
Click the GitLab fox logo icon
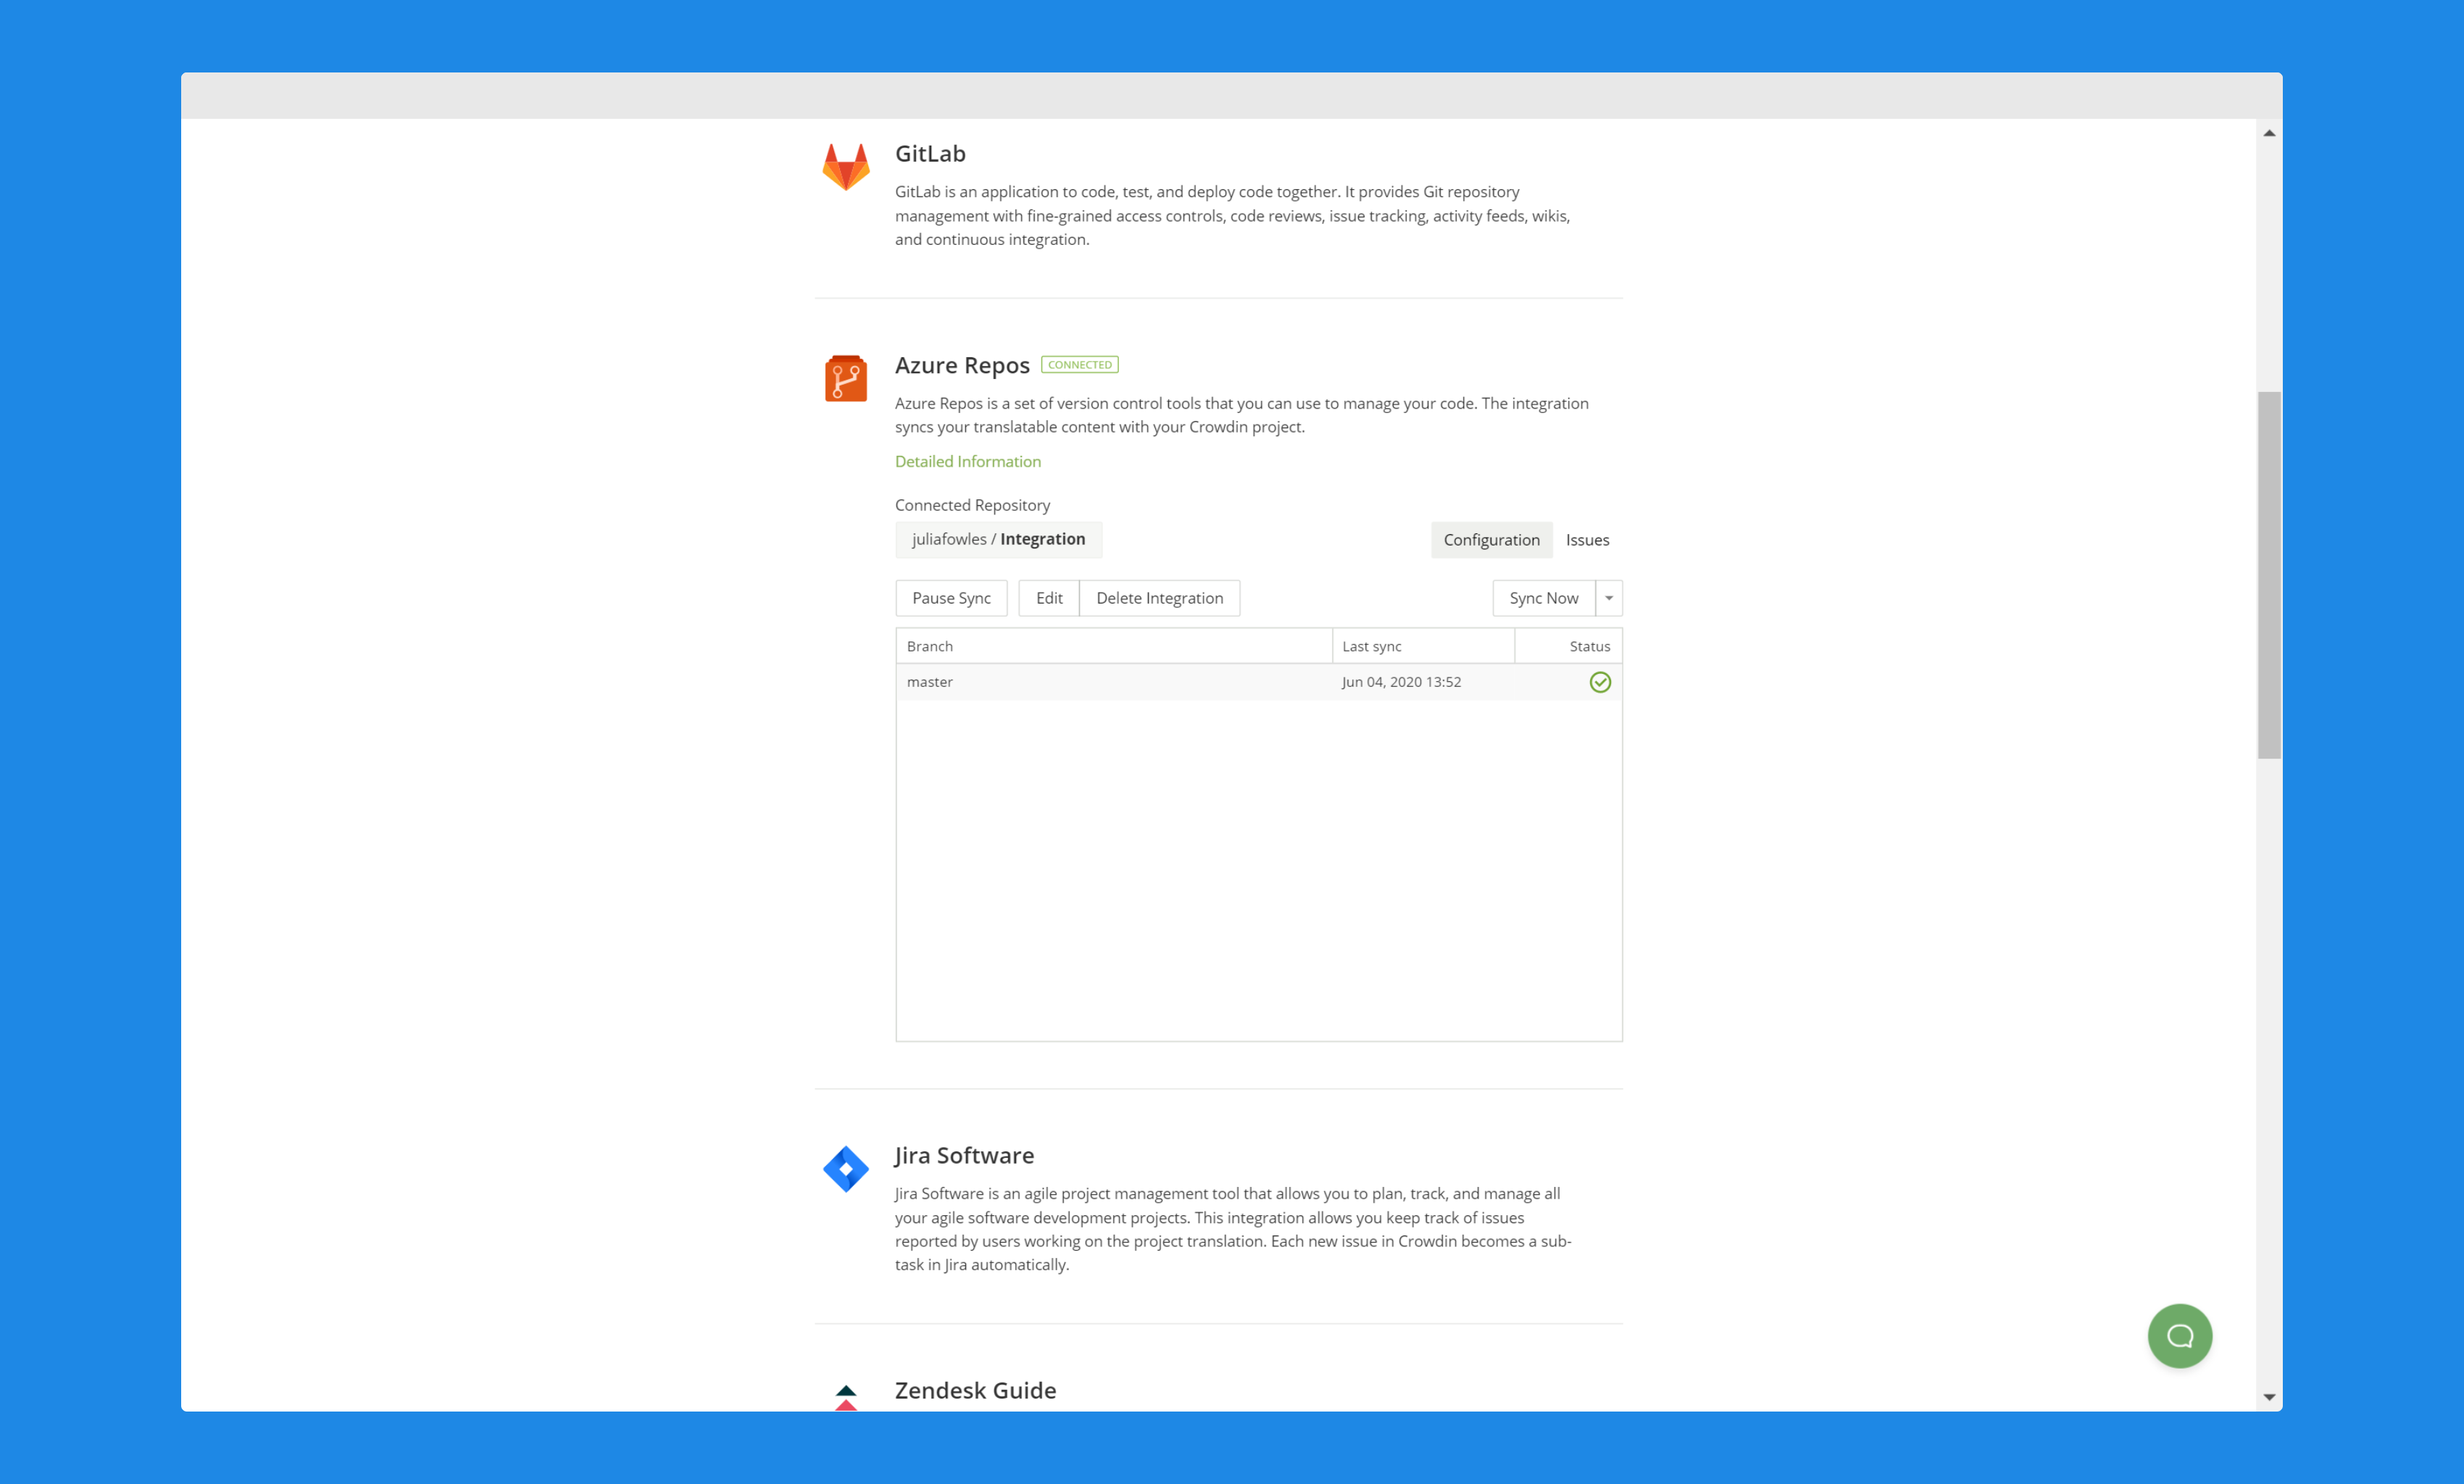click(846, 167)
